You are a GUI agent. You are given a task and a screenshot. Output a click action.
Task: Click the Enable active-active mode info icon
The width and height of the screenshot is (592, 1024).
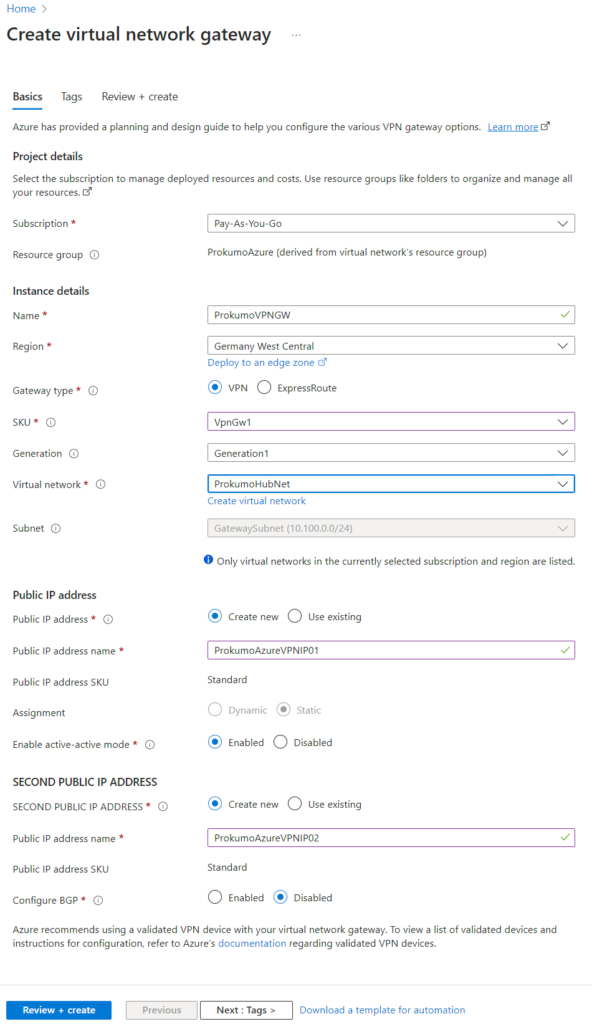(150, 744)
